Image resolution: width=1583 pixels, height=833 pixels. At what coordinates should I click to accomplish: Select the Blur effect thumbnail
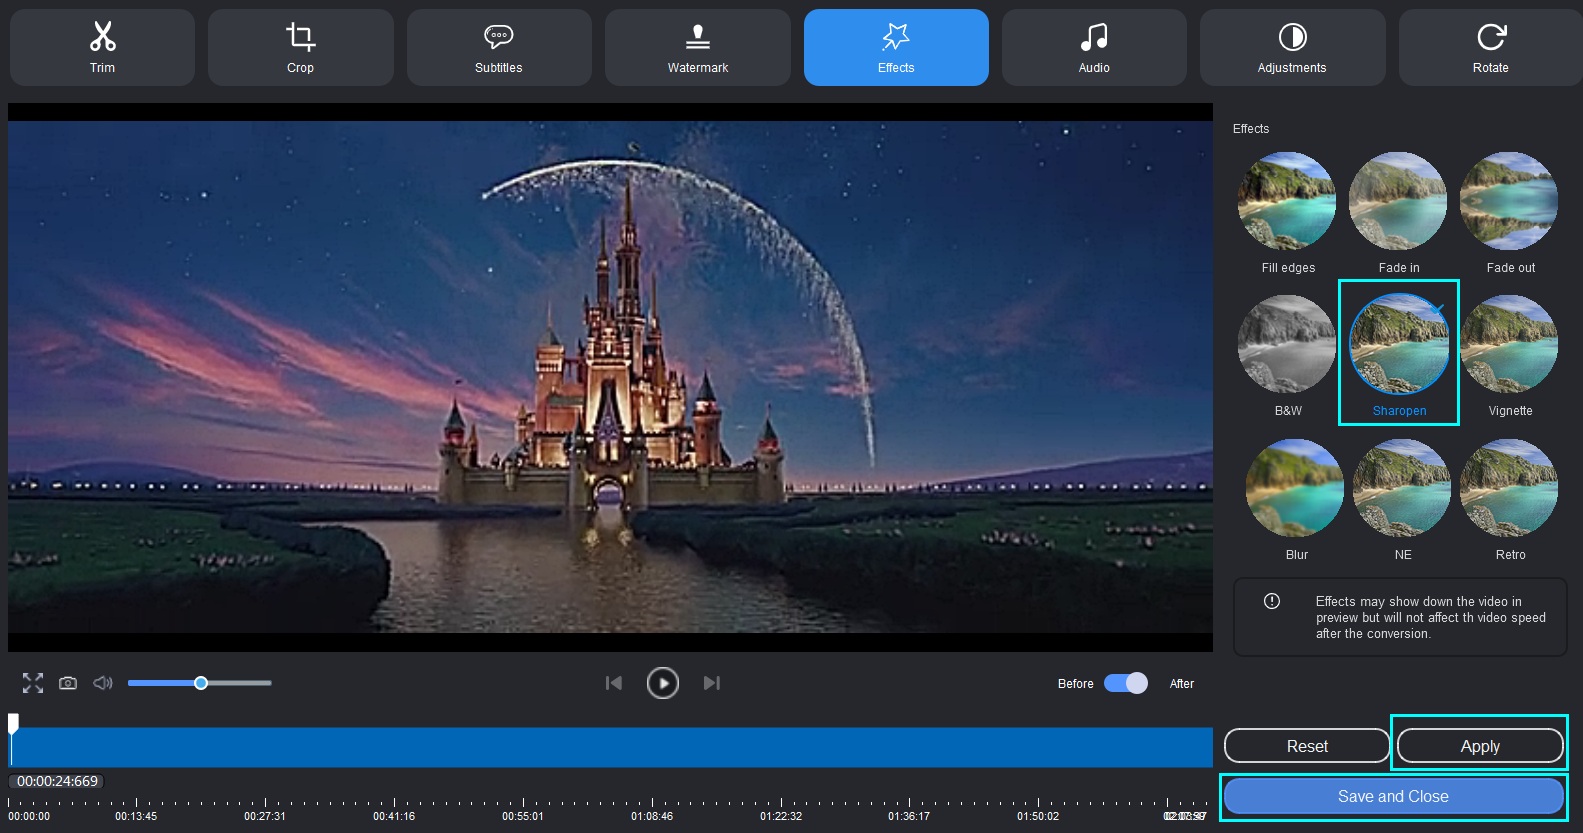1295,488
